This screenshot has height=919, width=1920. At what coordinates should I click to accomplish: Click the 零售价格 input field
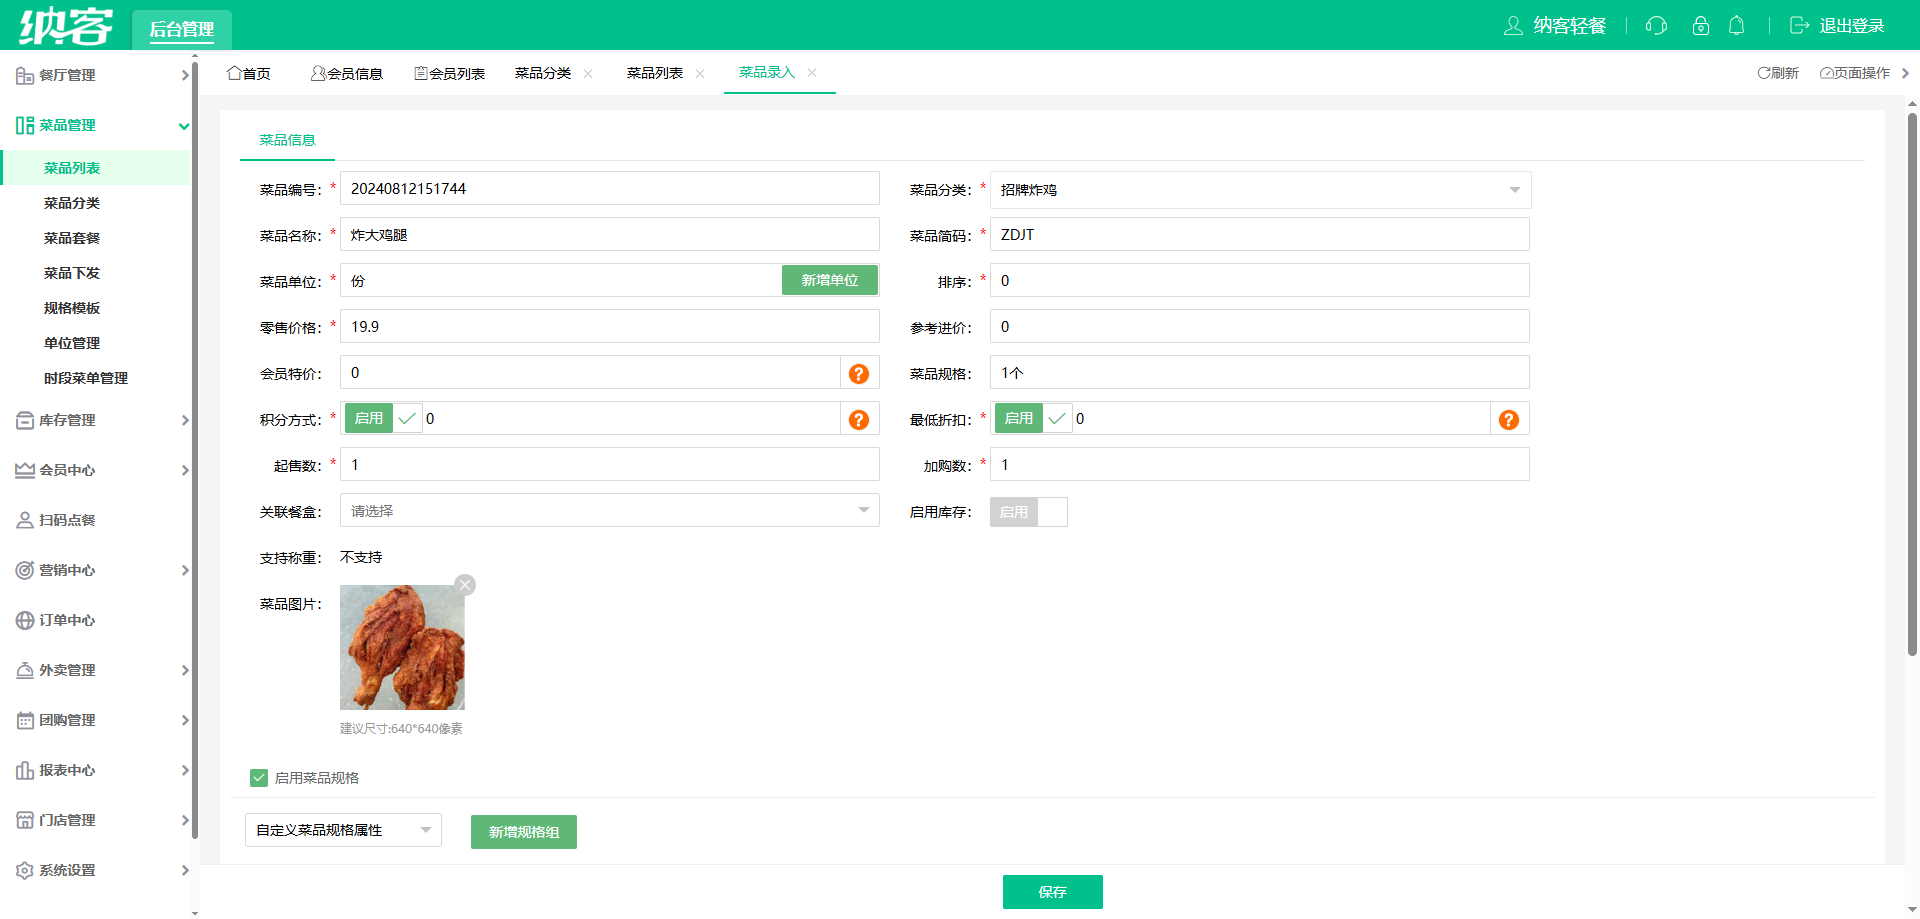610,327
